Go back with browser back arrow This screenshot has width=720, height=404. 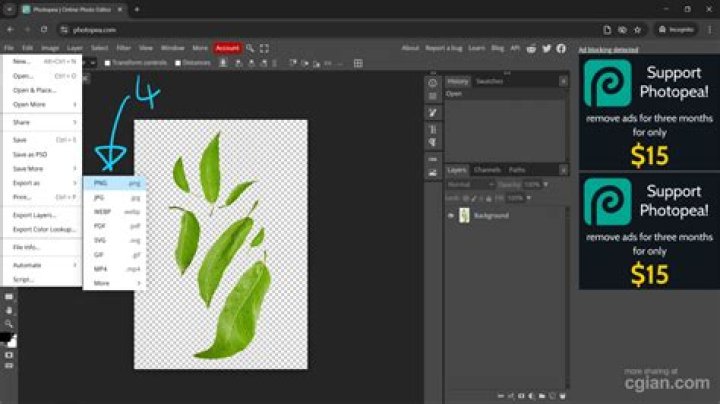tap(10, 29)
